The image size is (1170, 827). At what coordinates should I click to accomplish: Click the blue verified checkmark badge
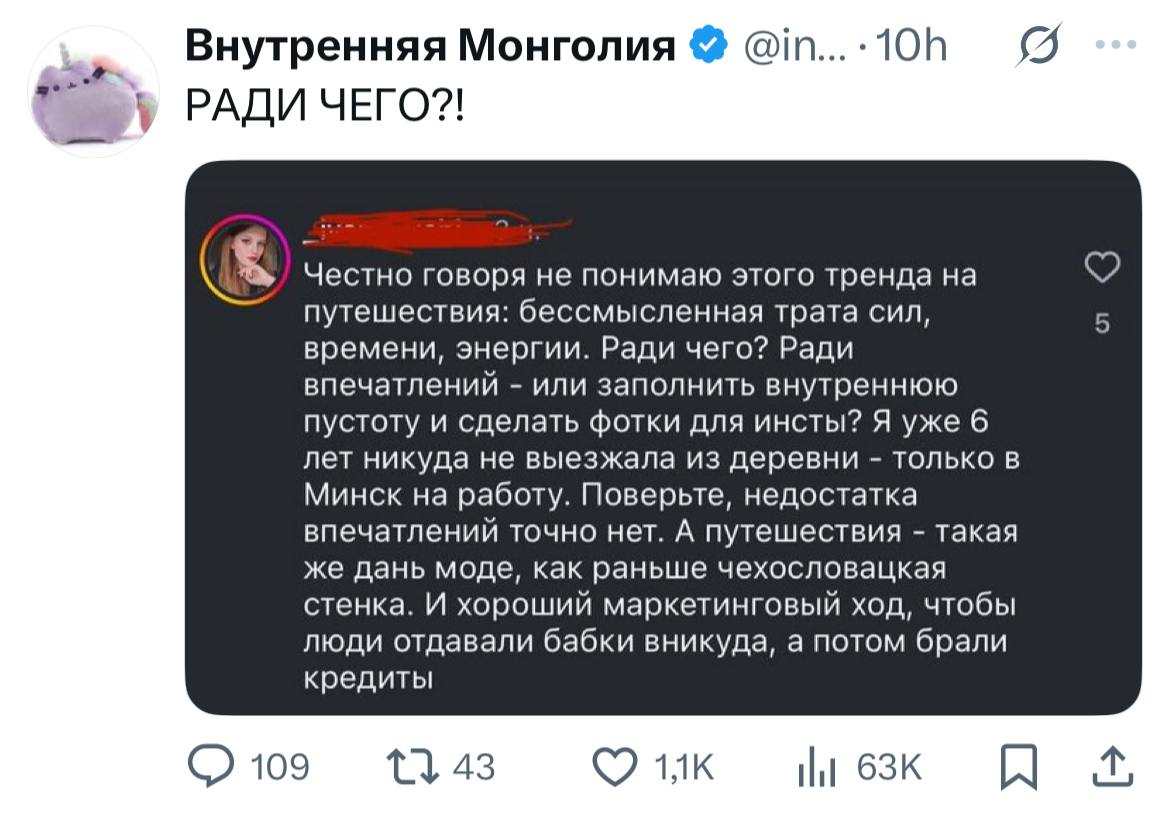pos(707,45)
